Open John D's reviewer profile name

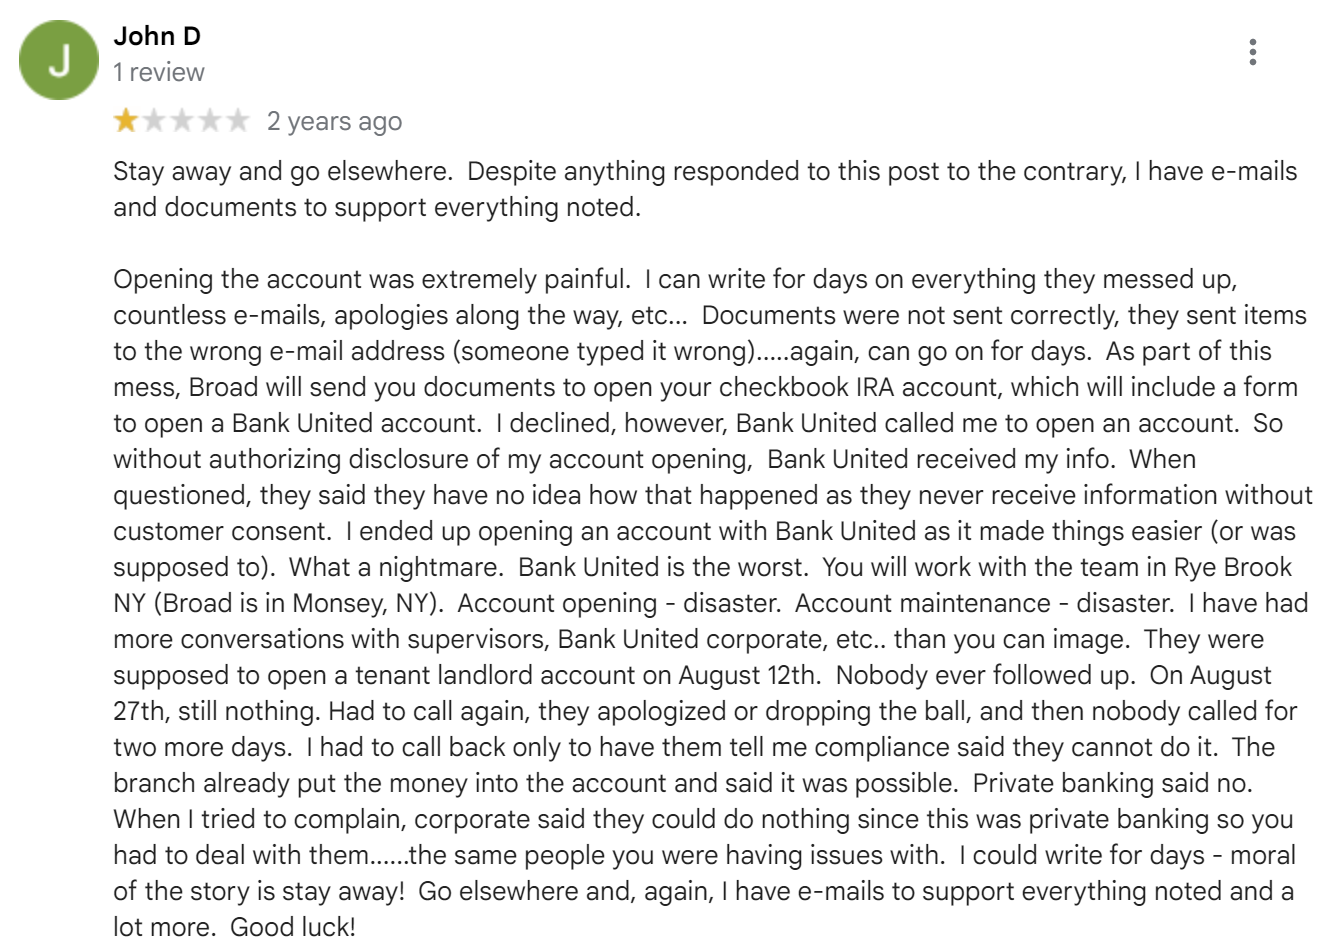click(157, 36)
